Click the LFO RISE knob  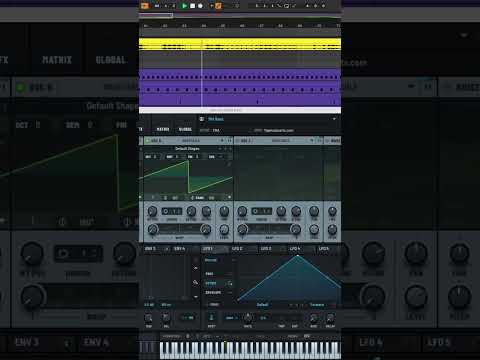point(313,318)
